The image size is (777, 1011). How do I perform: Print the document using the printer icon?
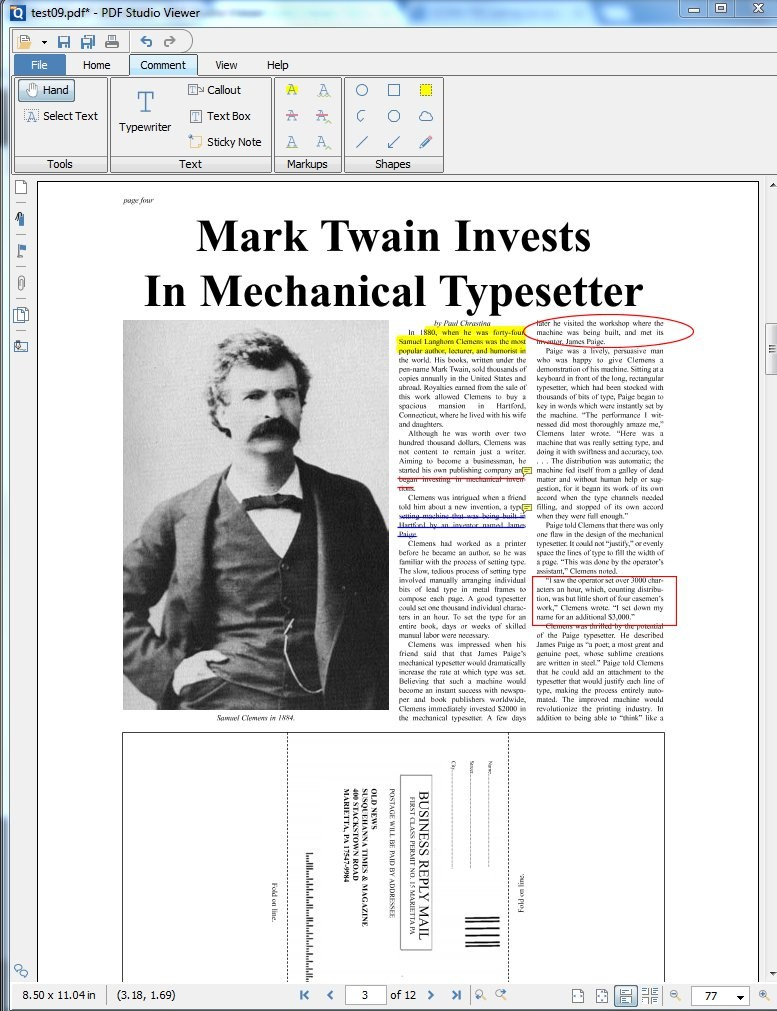tap(112, 42)
